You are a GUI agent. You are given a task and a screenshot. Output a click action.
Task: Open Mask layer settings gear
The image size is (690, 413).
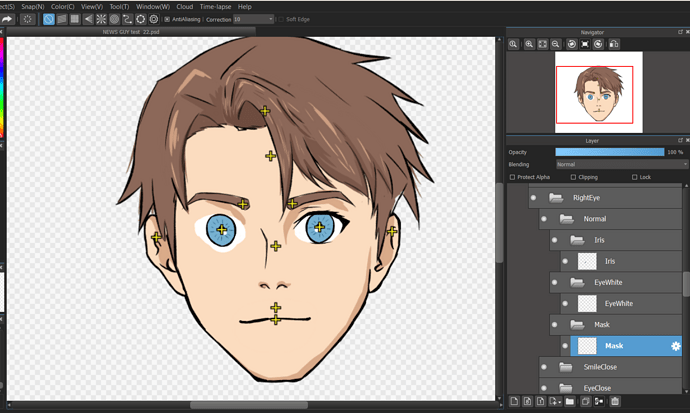(x=675, y=346)
